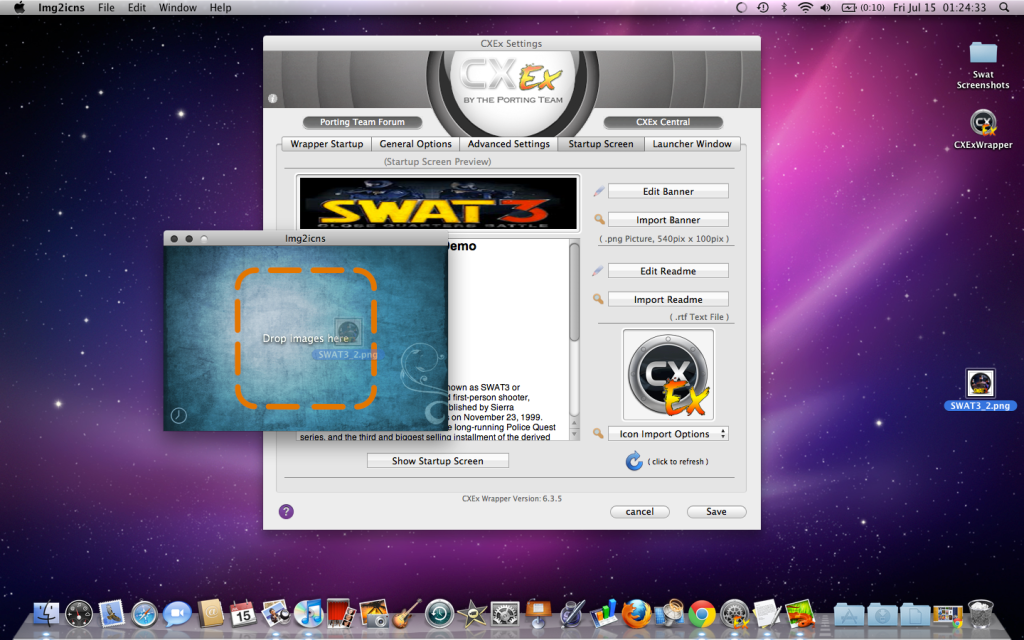Click the Import Banner button
Image resolution: width=1024 pixels, height=640 pixels.
coord(668,220)
